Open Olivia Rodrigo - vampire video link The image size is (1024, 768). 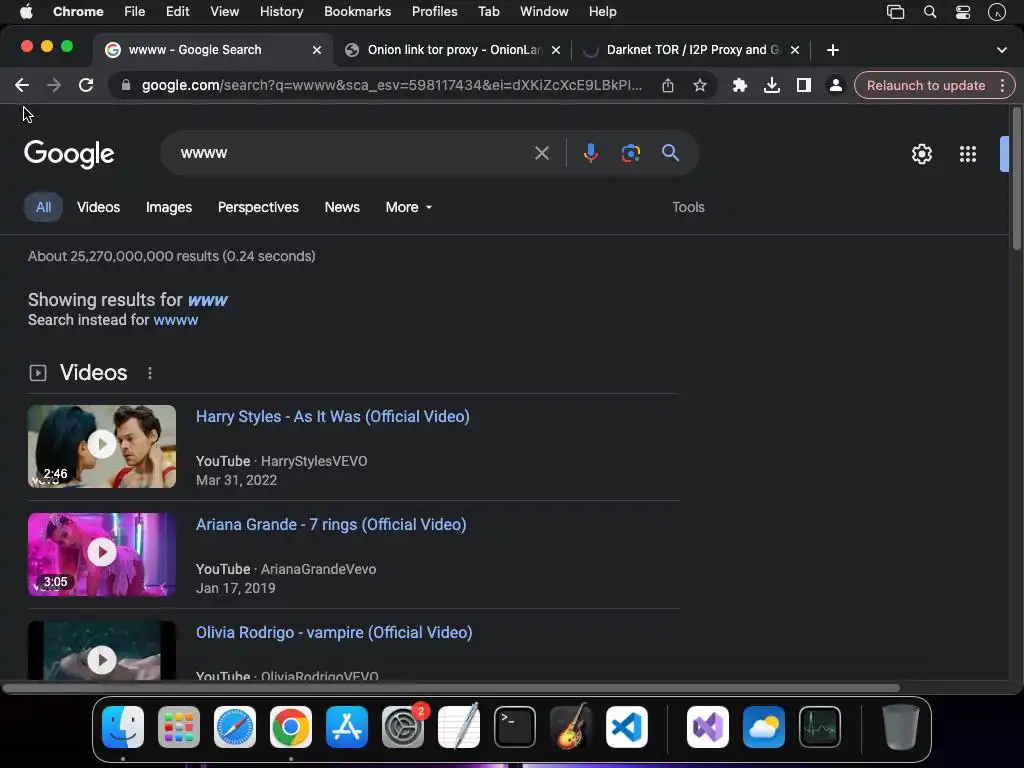[334, 632]
